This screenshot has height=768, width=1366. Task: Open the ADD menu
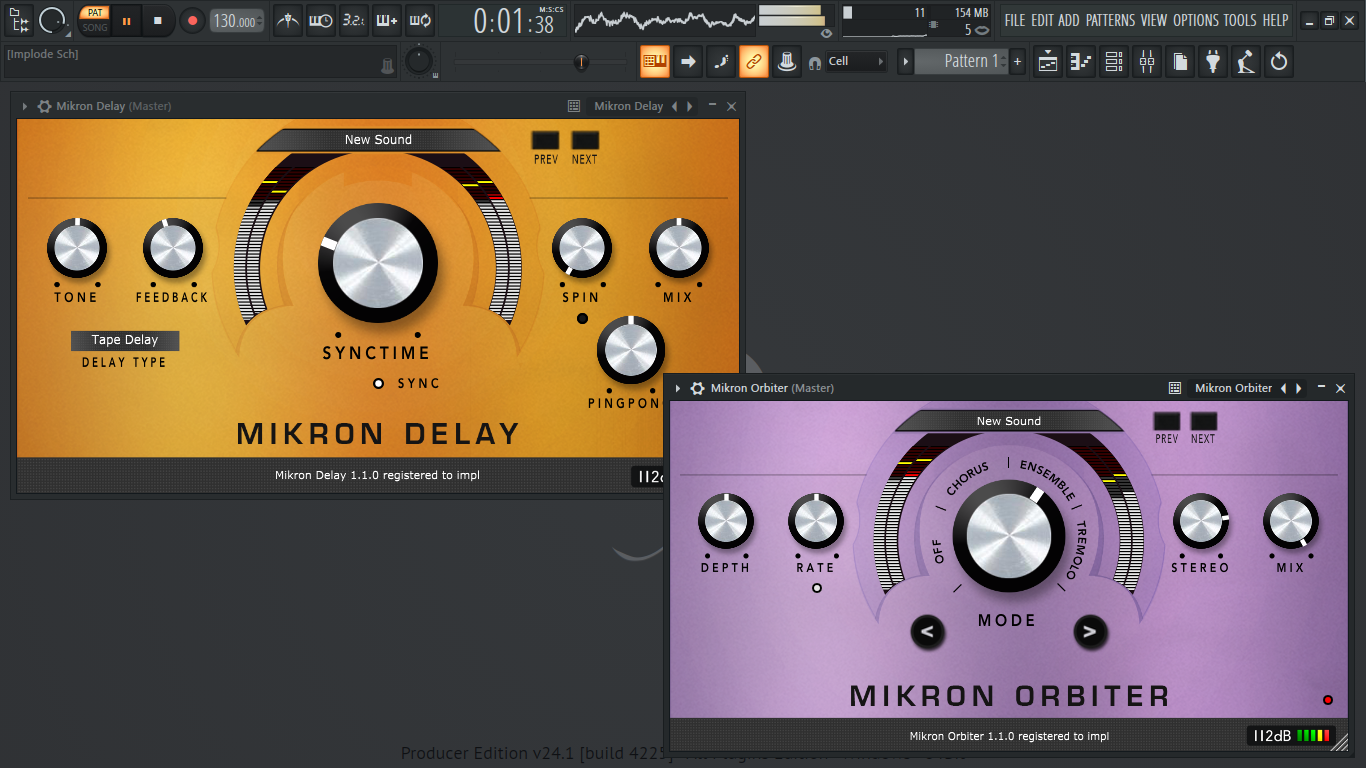(1069, 20)
